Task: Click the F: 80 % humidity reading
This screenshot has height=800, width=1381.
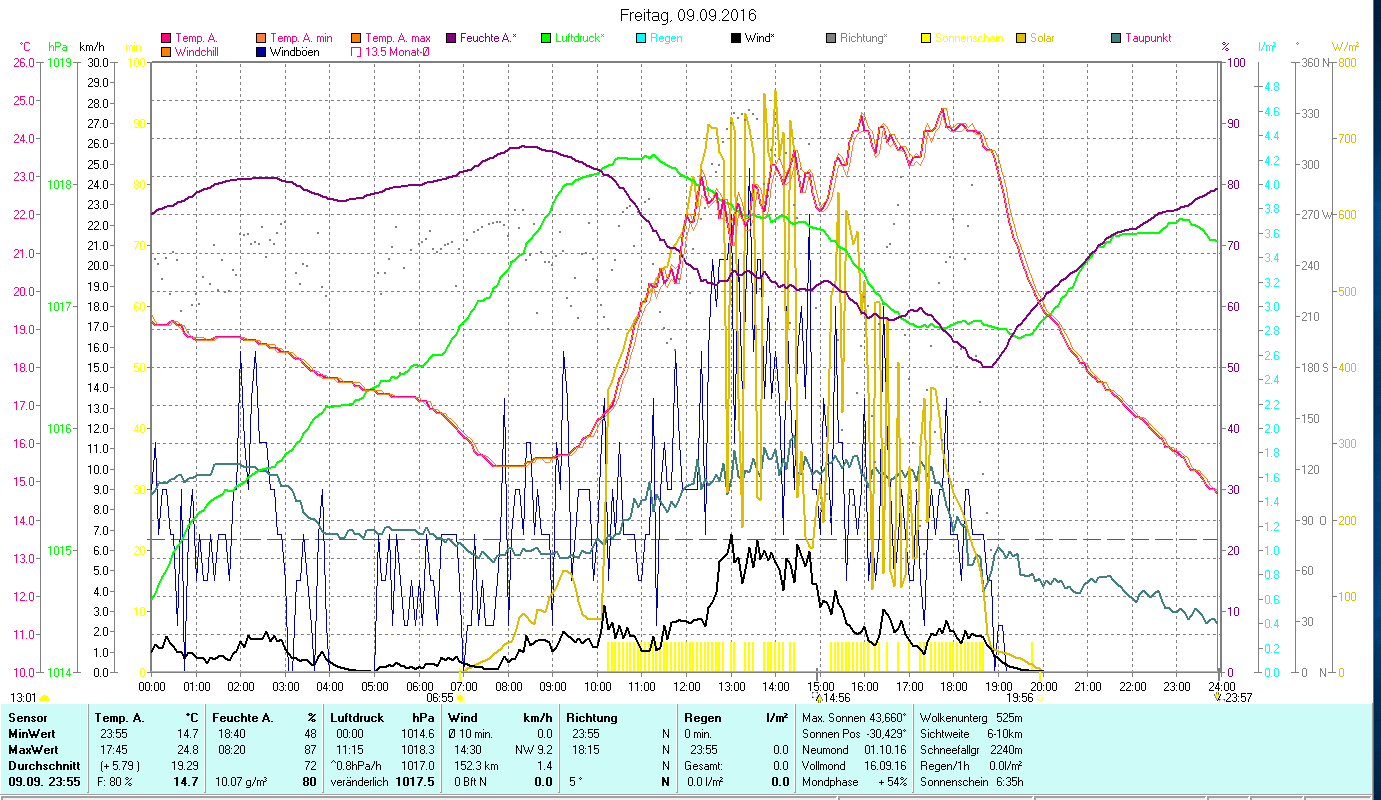Action: 113,781
